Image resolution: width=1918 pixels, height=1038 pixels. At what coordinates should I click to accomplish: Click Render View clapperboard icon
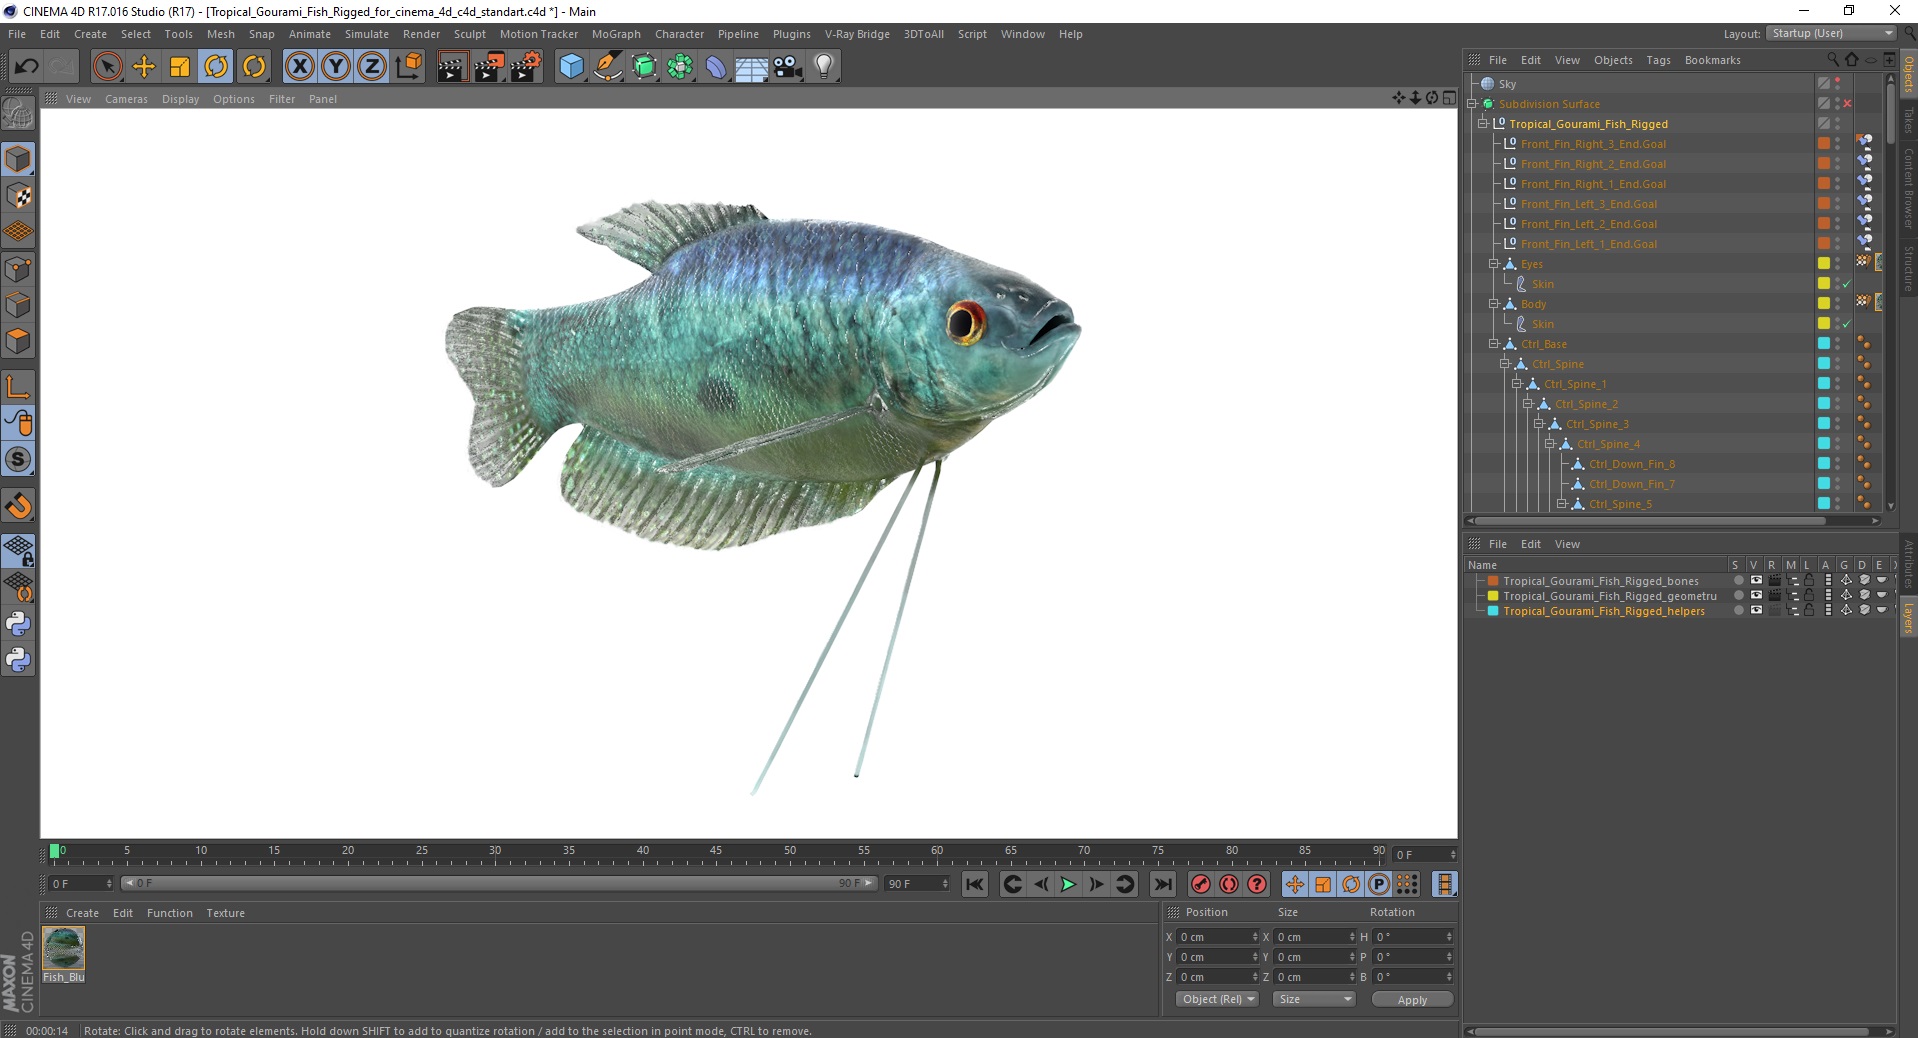tap(452, 67)
